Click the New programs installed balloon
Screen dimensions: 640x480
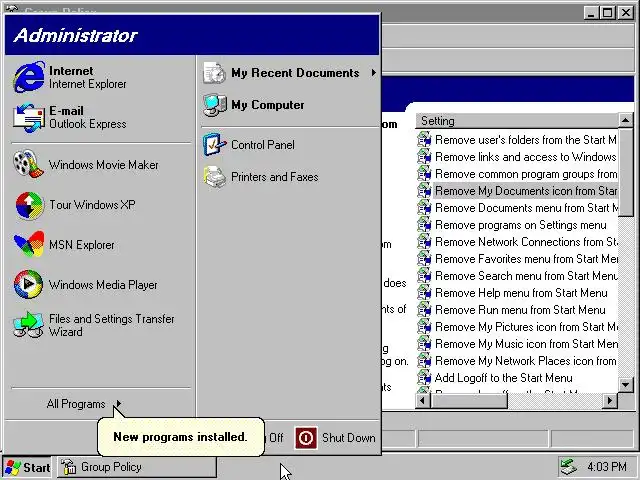[180, 436]
